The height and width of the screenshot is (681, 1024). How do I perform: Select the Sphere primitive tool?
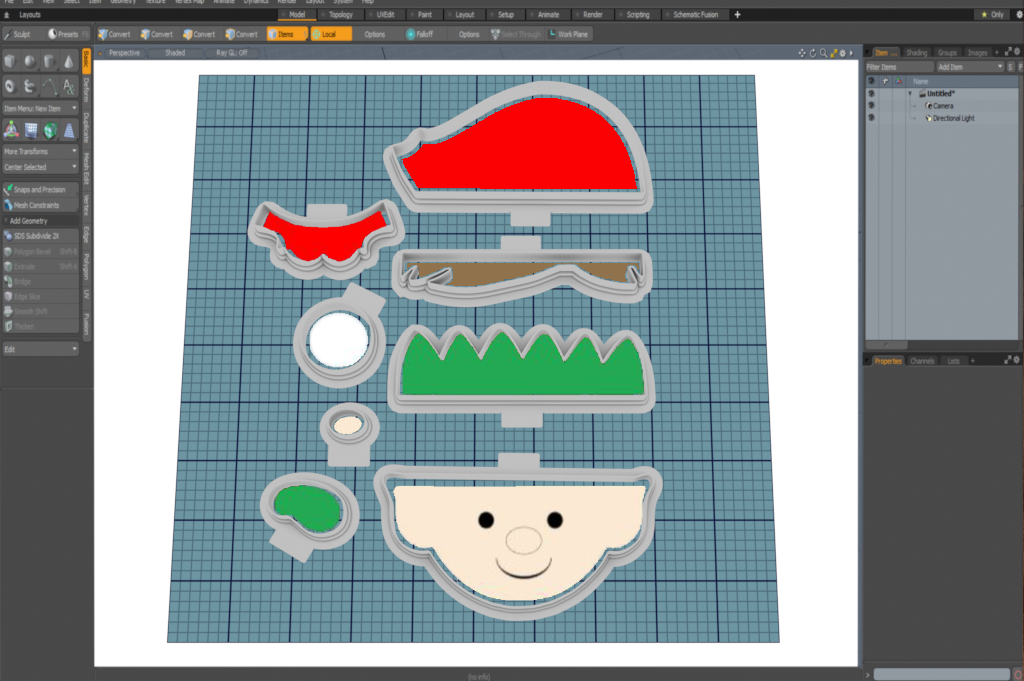(x=30, y=61)
